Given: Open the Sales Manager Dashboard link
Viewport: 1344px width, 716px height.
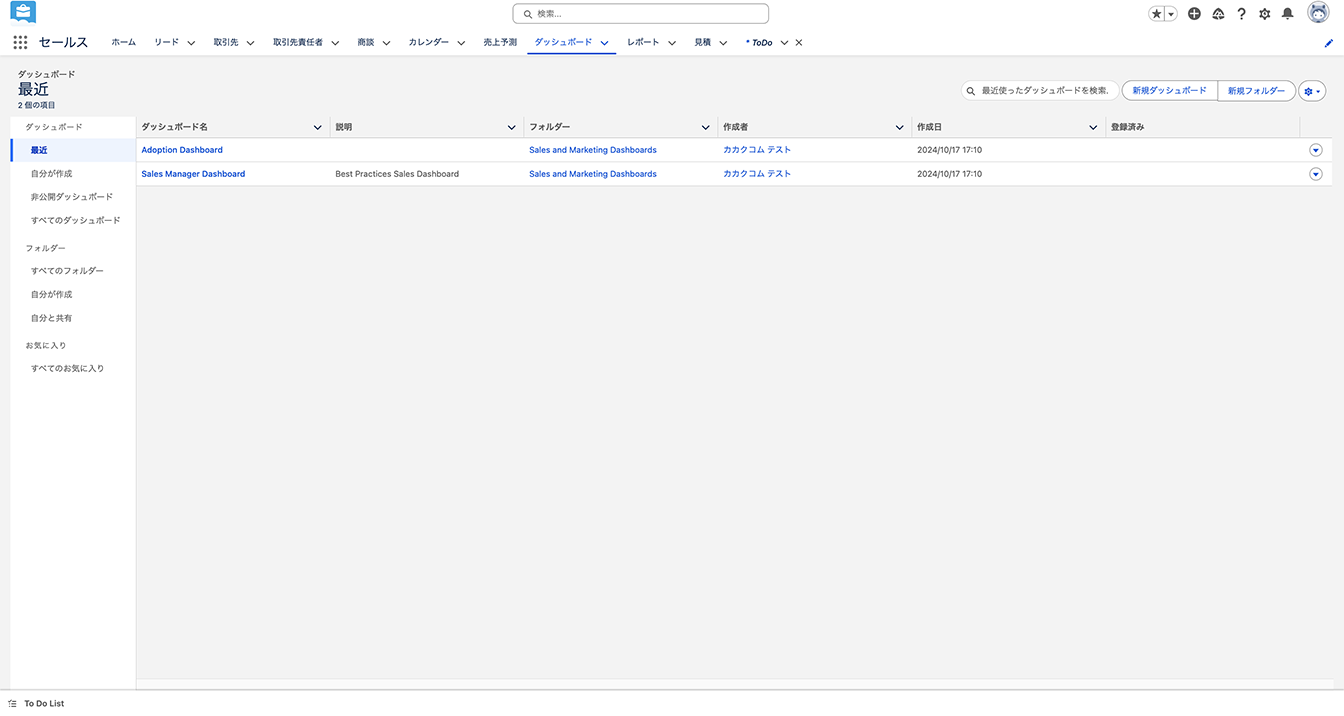Looking at the screenshot, I should tap(193, 174).
